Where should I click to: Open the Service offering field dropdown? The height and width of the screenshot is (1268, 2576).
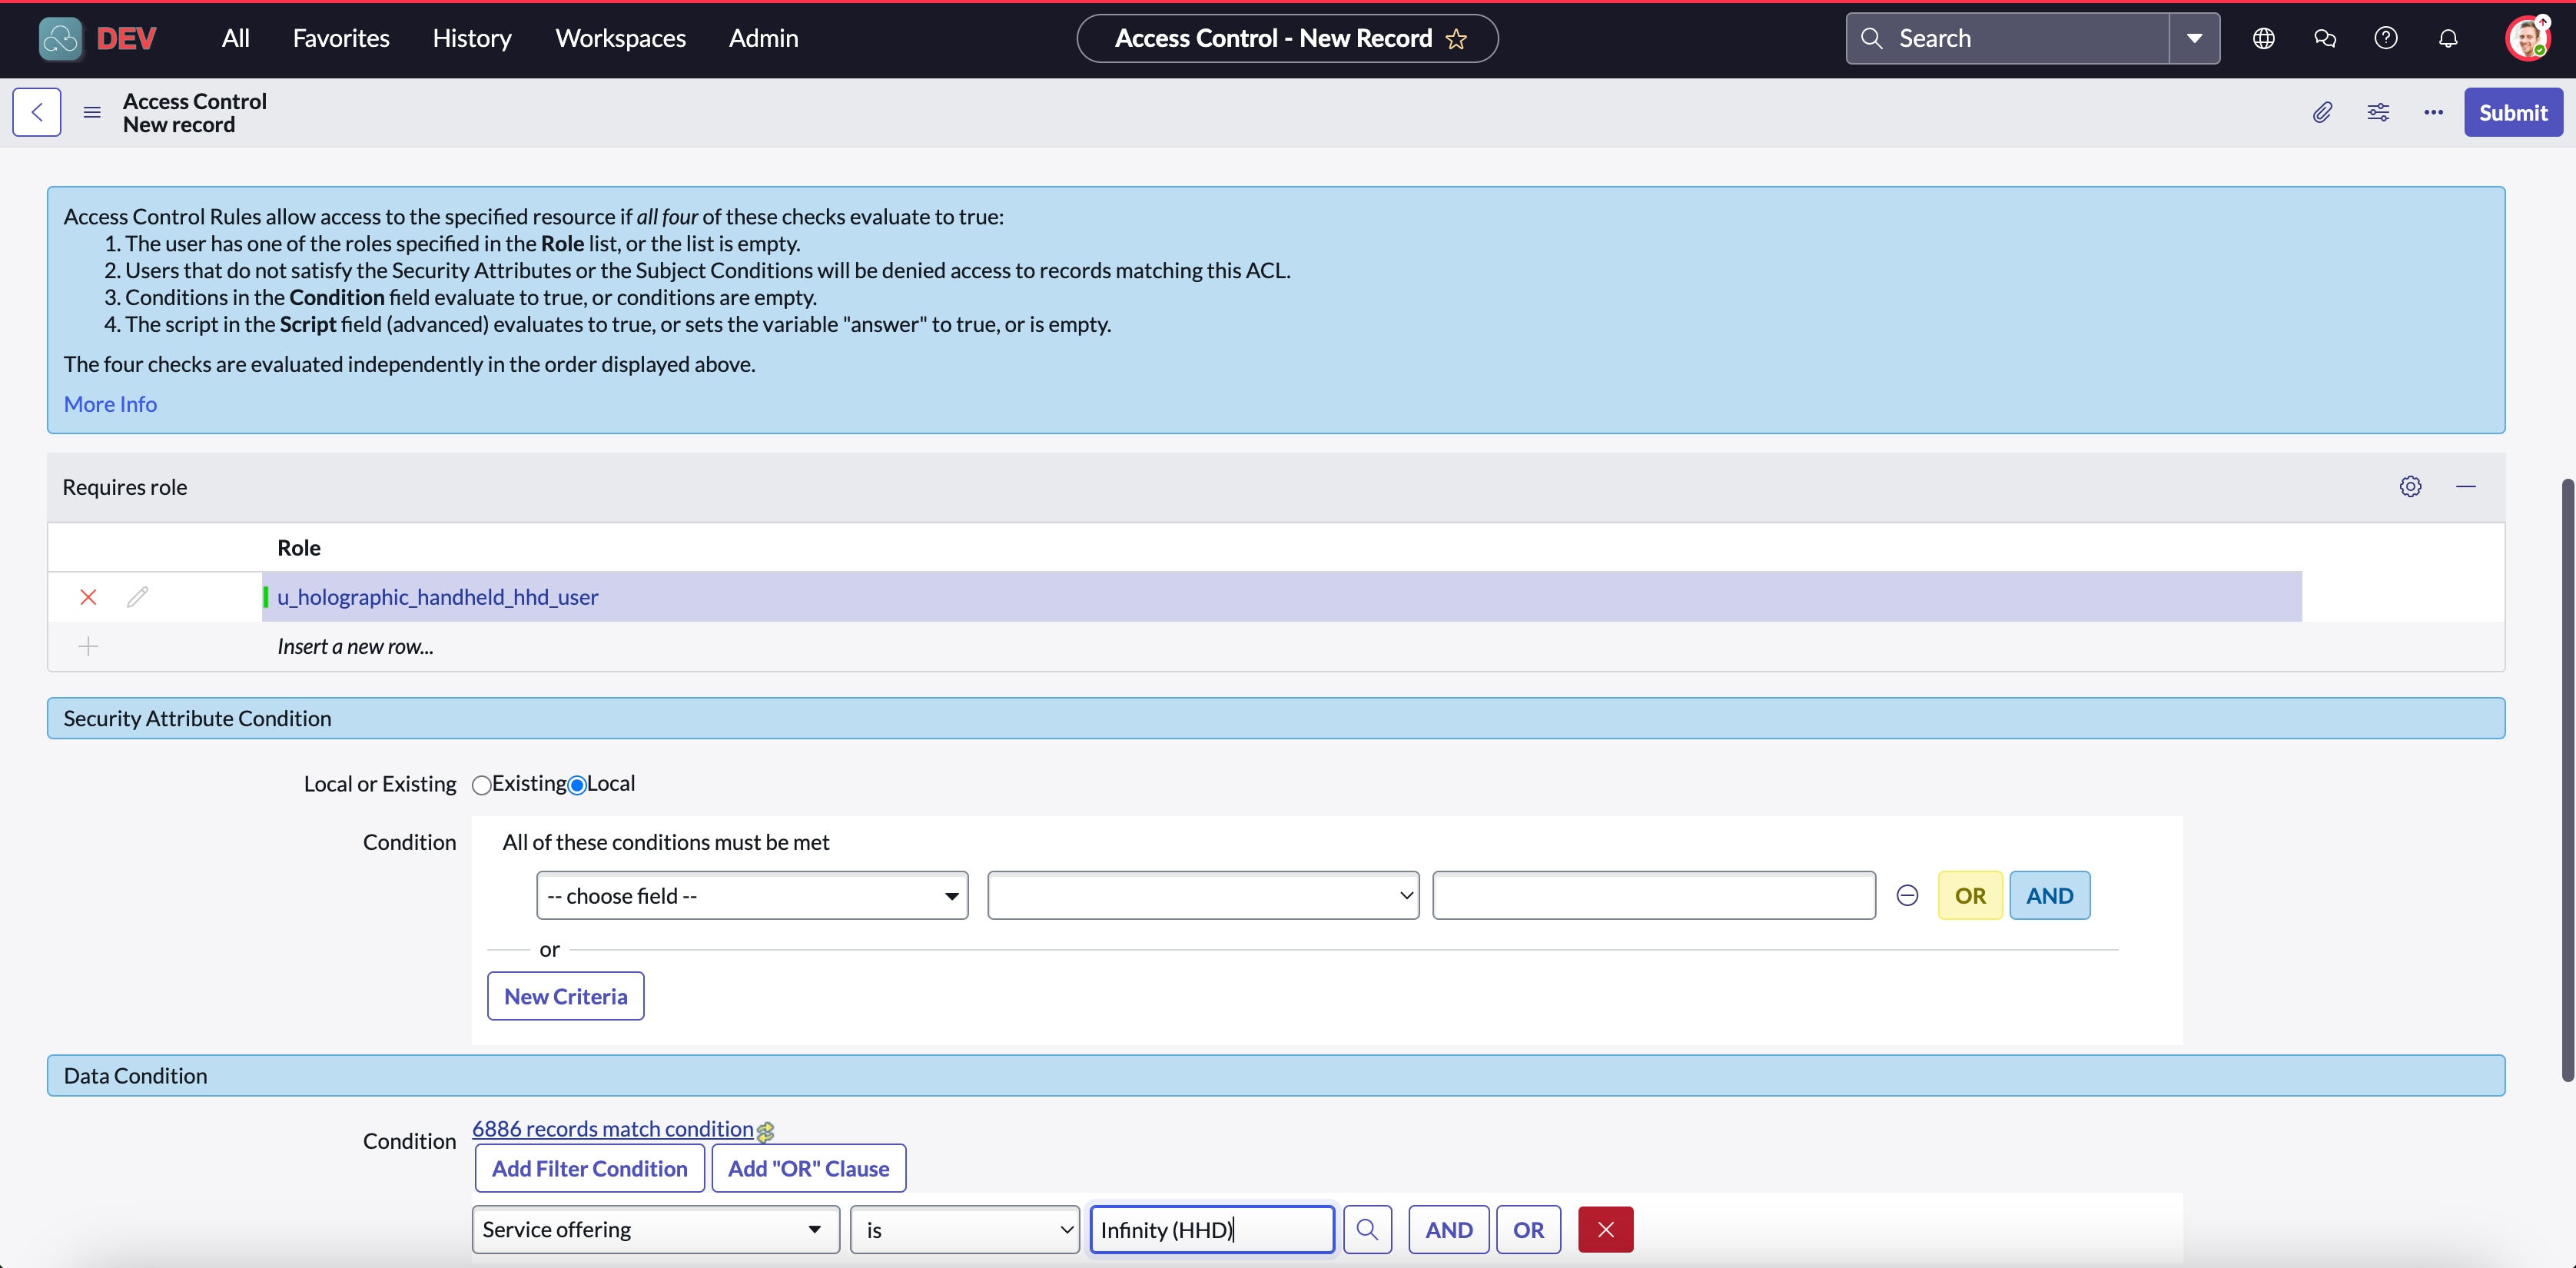(x=655, y=1229)
